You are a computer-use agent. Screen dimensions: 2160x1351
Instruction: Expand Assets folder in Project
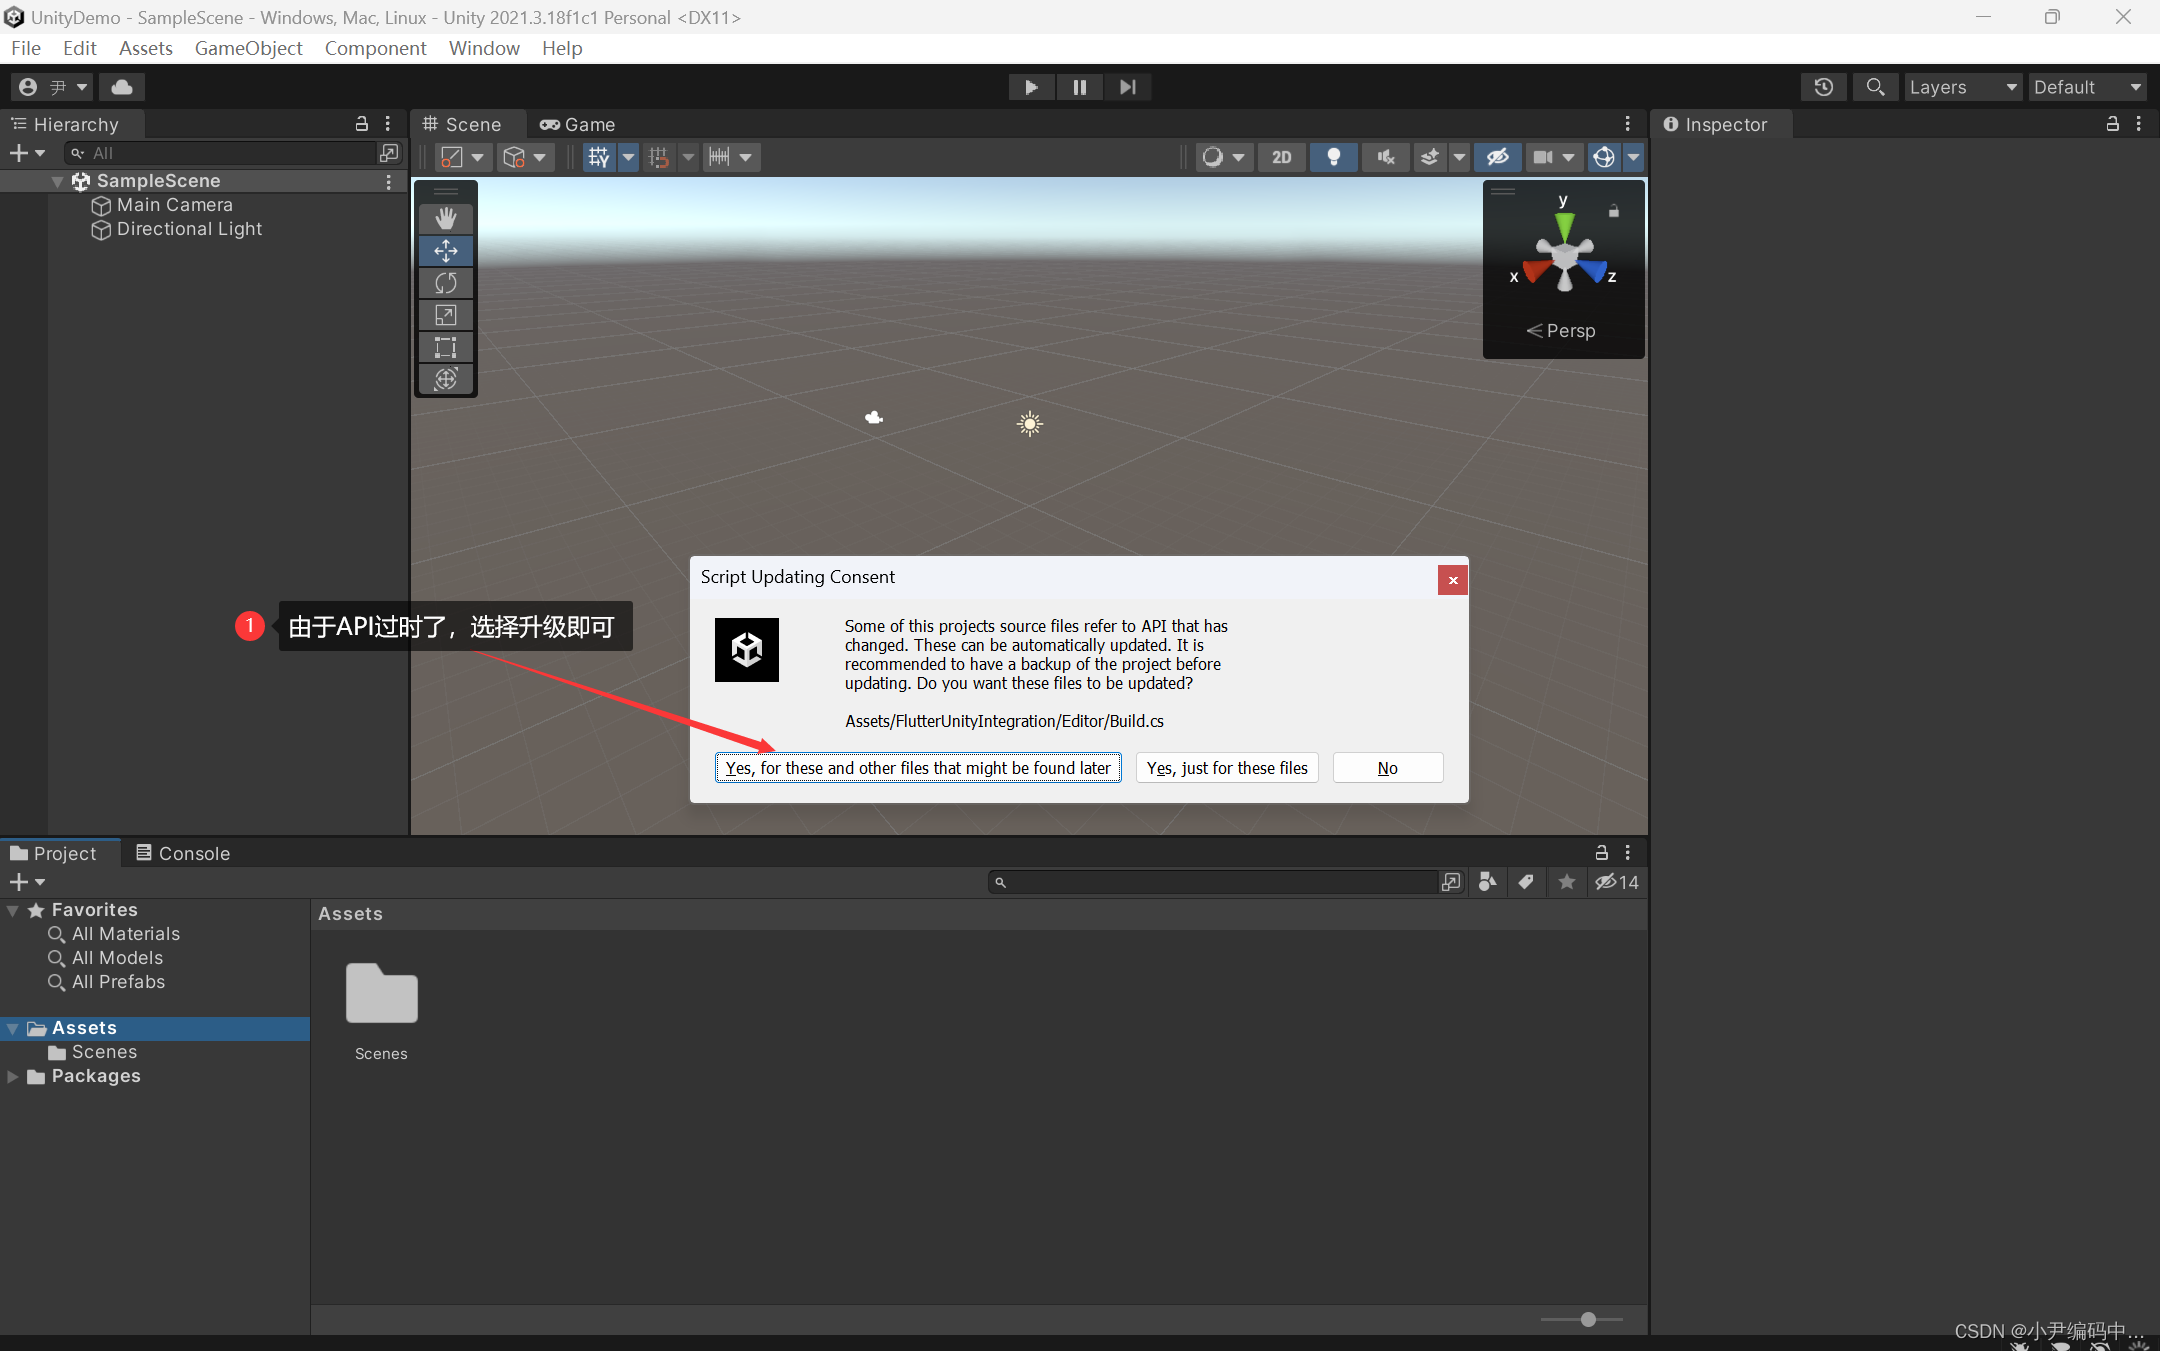coord(16,1027)
